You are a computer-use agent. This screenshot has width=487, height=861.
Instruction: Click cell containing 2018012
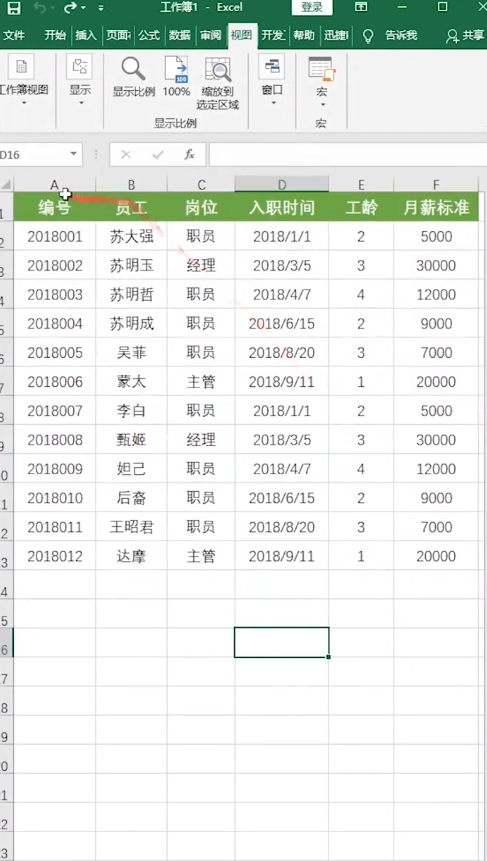point(54,556)
